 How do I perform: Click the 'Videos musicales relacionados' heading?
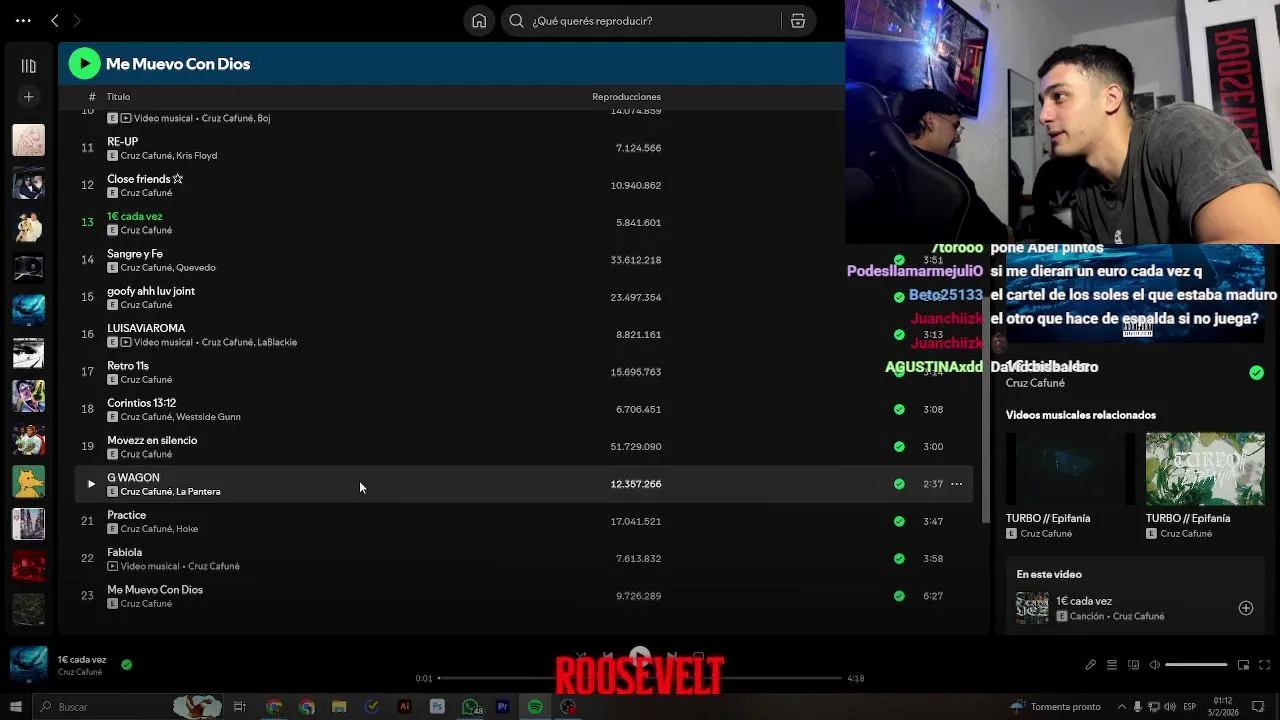coord(1081,415)
